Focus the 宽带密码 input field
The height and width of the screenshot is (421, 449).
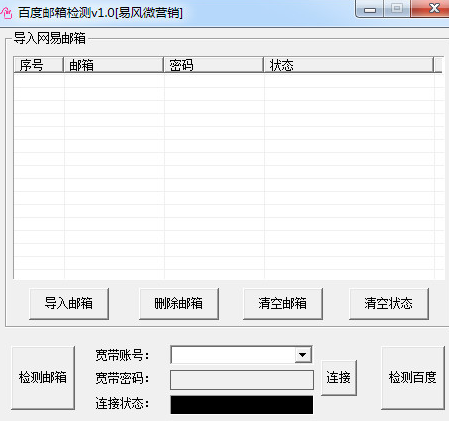(x=242, y=380)
